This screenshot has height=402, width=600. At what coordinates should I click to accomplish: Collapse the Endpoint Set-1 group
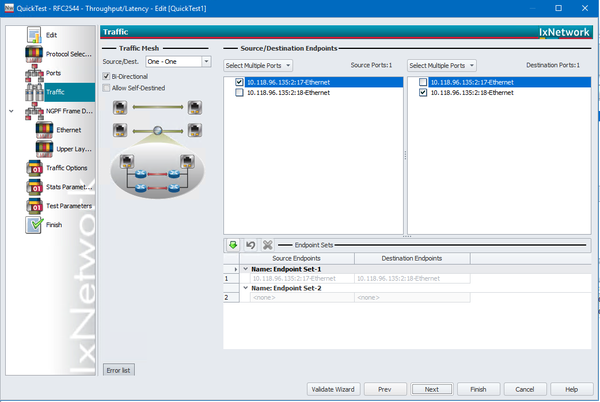pyautogui.click(x=246, y=269)
